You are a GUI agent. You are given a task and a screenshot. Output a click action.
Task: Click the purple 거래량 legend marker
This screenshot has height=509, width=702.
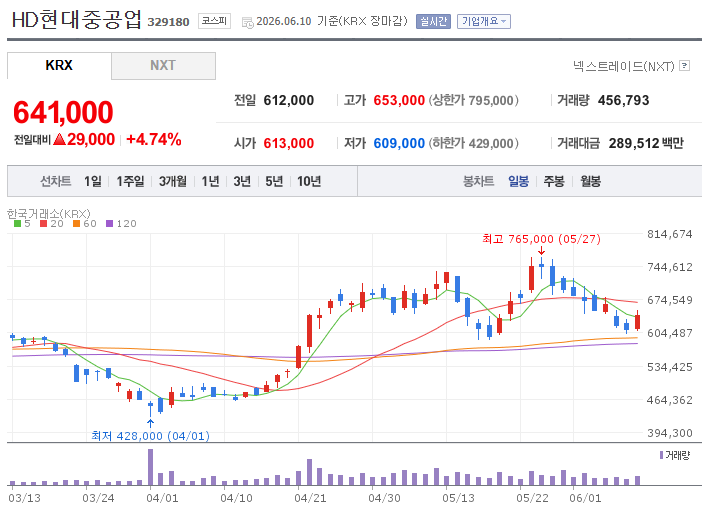(661, 455)
